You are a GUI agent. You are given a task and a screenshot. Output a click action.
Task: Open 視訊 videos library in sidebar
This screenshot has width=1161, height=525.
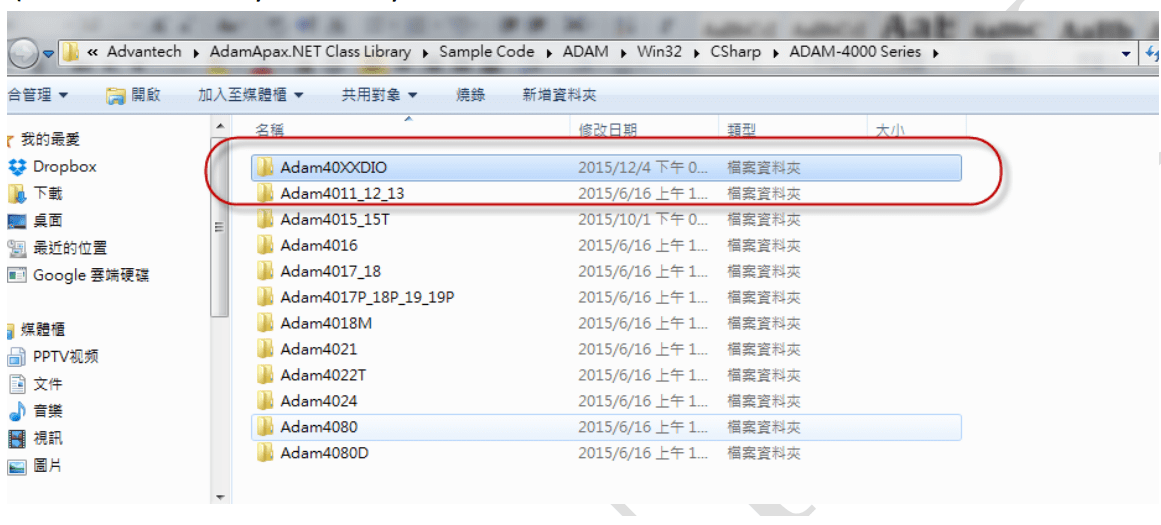(36, 439)
